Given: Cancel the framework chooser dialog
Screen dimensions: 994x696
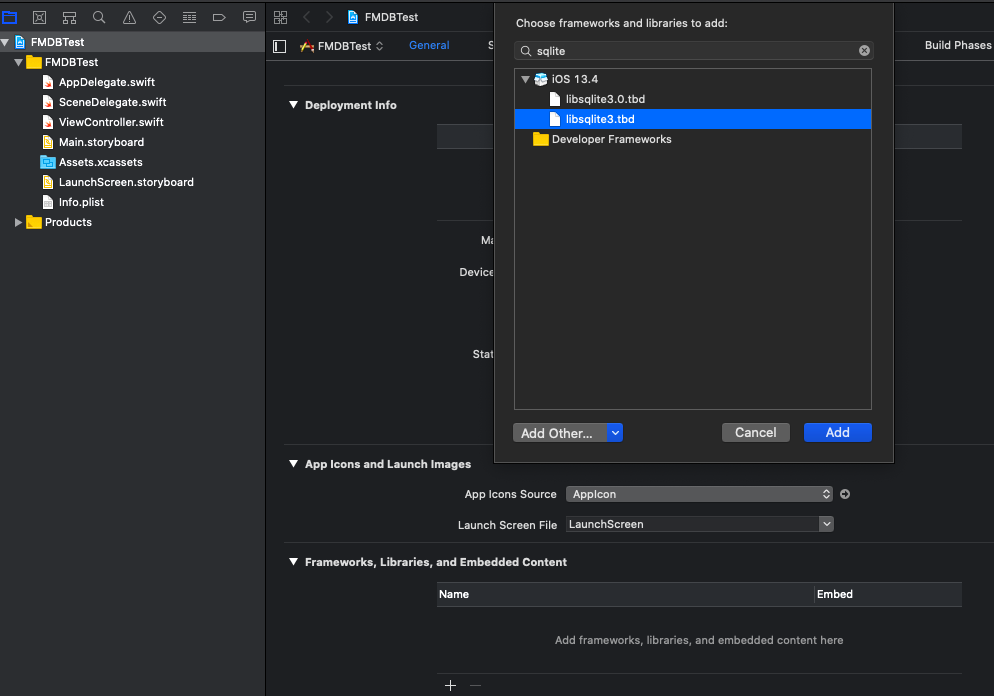Looking at the screenshot, I should tap(756, 432).
